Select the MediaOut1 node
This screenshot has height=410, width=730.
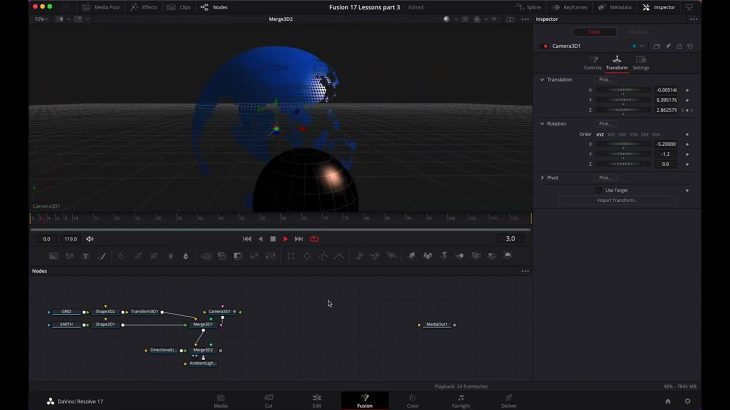pos(437,324)
